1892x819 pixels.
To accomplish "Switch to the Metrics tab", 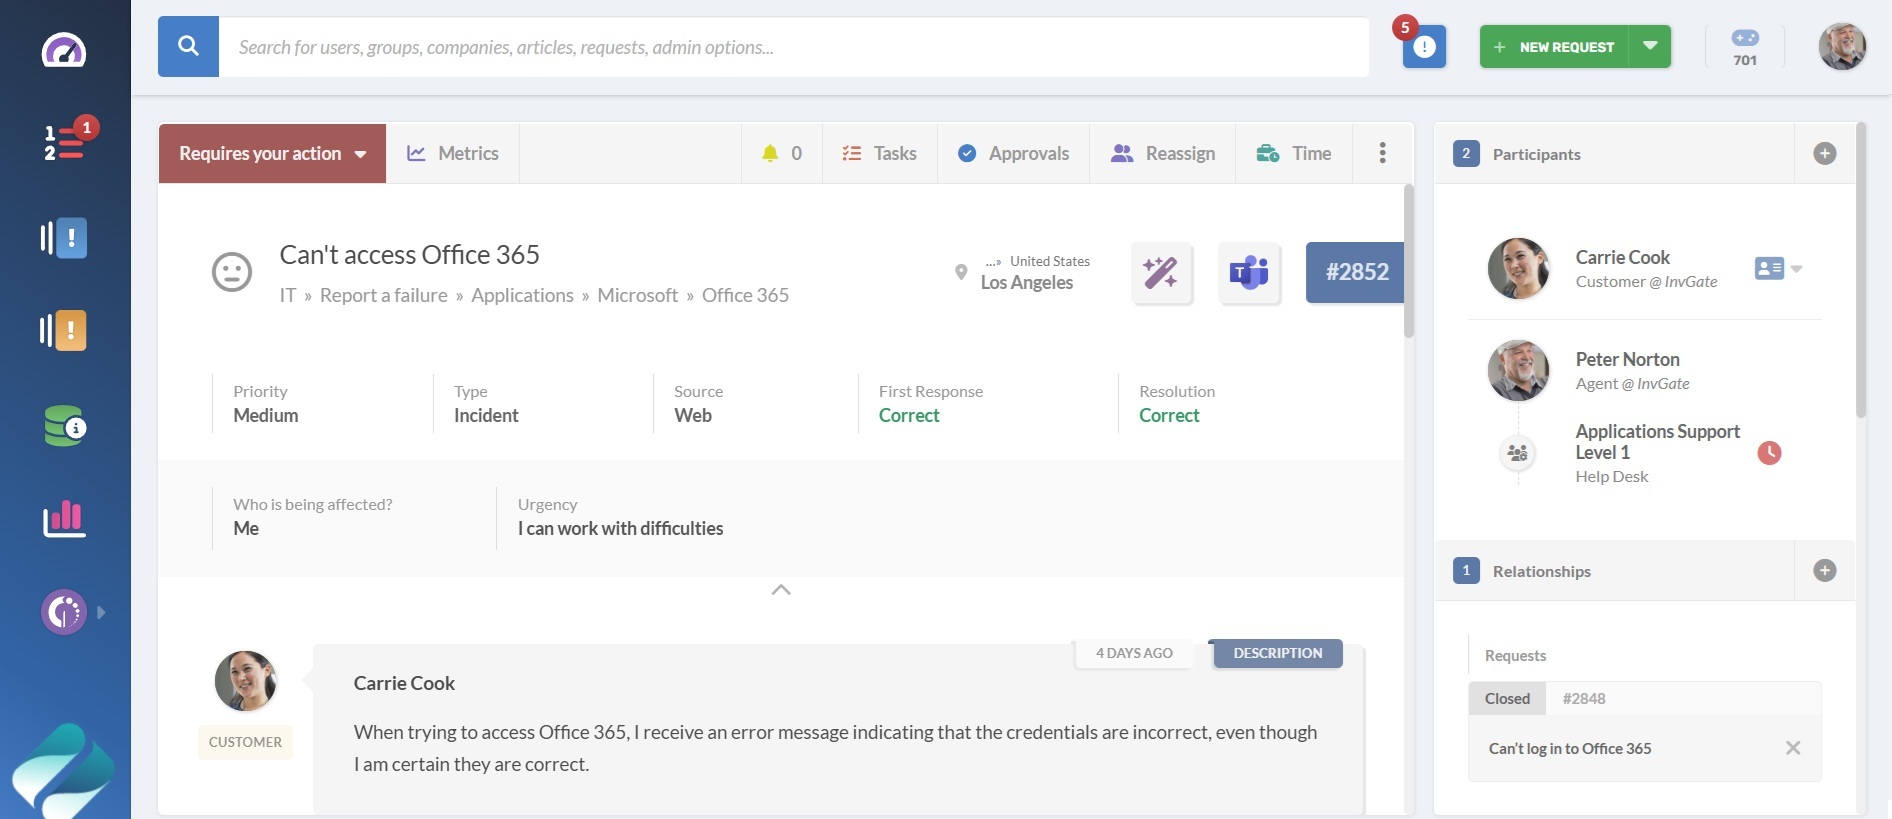I will 453,153.
